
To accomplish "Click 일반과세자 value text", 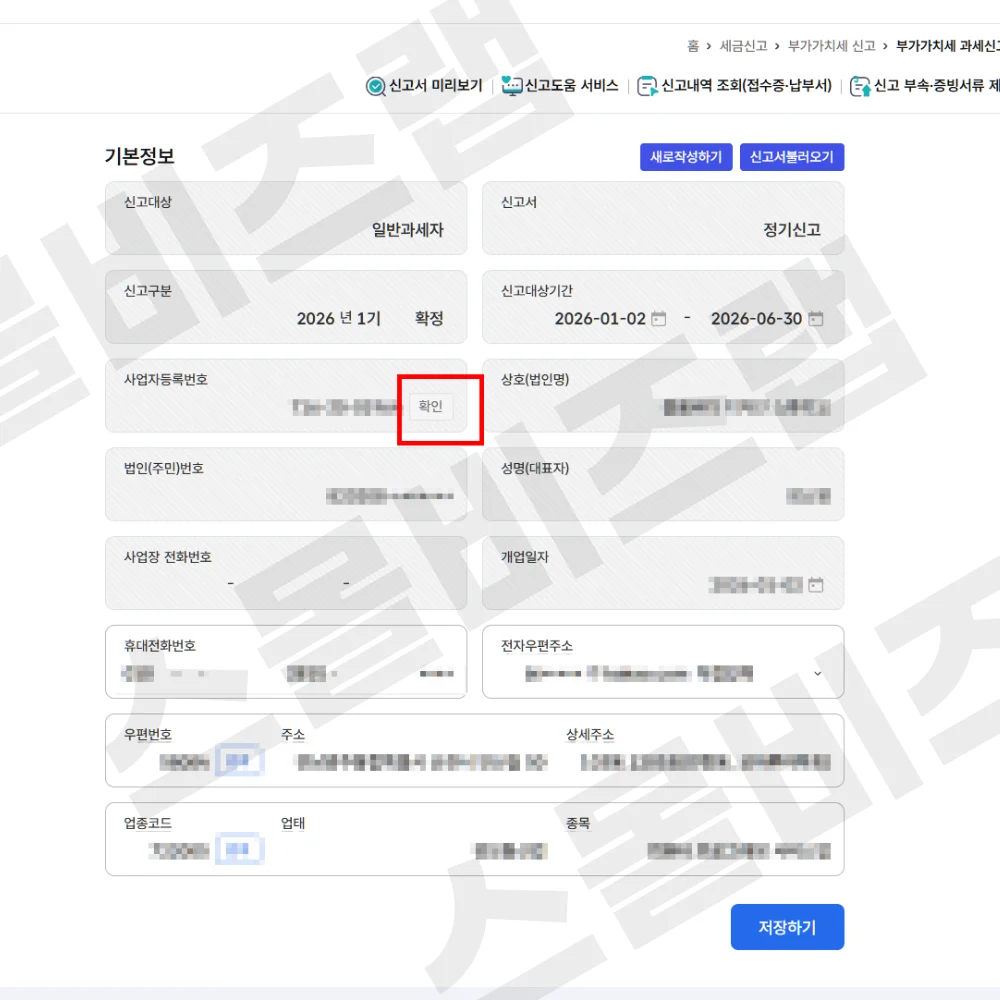I will pos(408,230).
